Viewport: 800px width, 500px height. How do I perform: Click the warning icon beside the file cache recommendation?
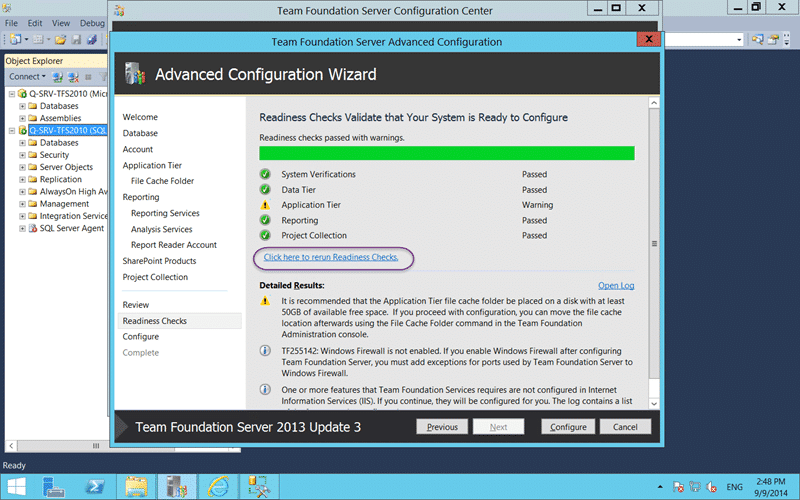pyautogui.click(x=265, y=301)
